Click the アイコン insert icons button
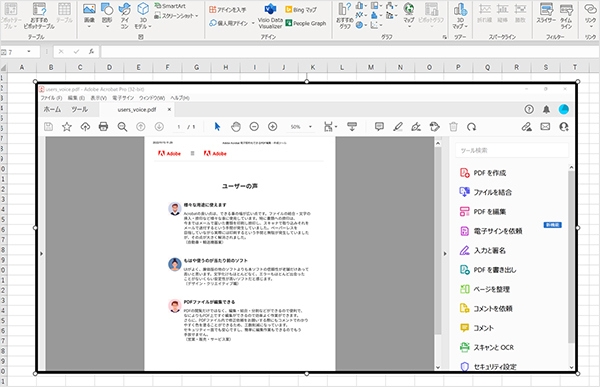Image resolution: width=600 pixels, height=387 pixels. tap(124, 15)
